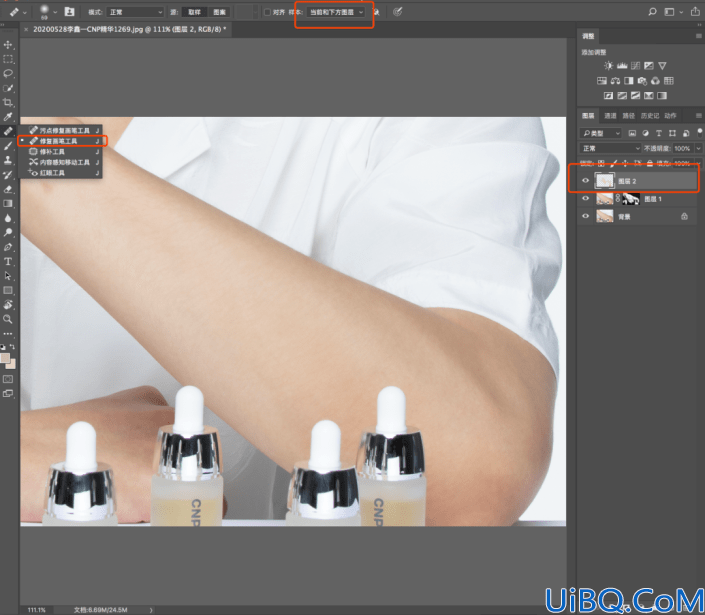
Task: Add a Photo Filter camera adjustment
Action: 642,81
